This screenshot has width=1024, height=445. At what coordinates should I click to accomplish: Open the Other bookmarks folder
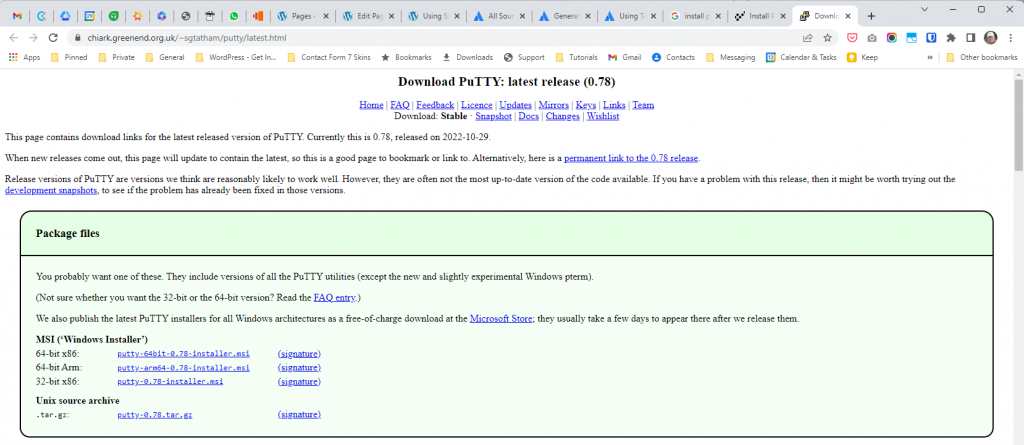[x=980, y=57]
